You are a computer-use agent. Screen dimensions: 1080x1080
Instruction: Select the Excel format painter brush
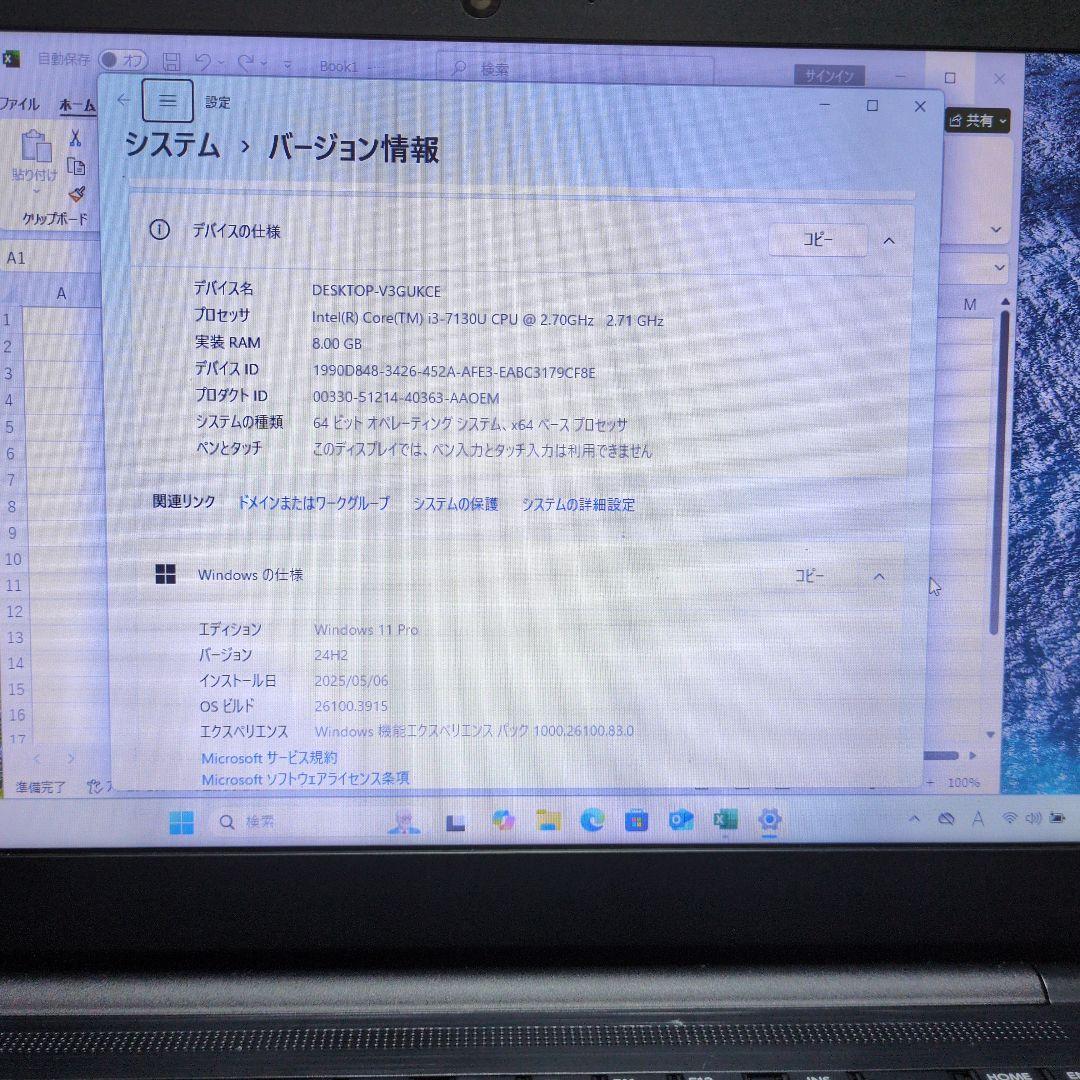(x=77, y=194)
